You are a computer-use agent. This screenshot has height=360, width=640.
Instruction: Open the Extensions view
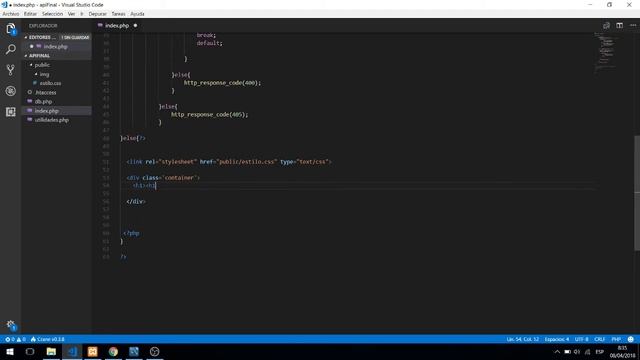[x=11, y=112]
